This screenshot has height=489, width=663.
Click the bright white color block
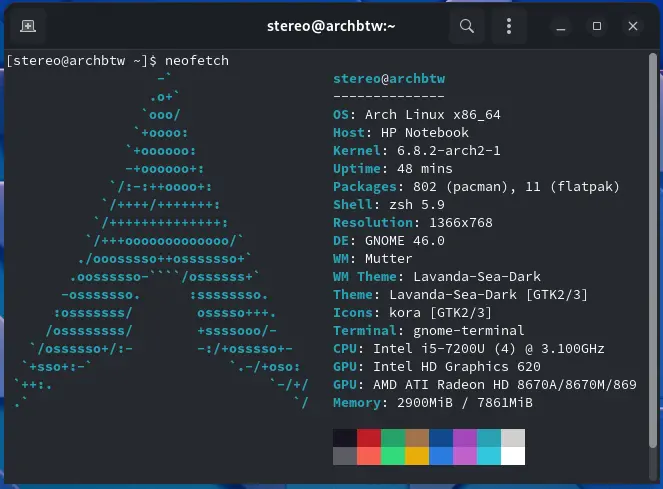coord(513,456)
